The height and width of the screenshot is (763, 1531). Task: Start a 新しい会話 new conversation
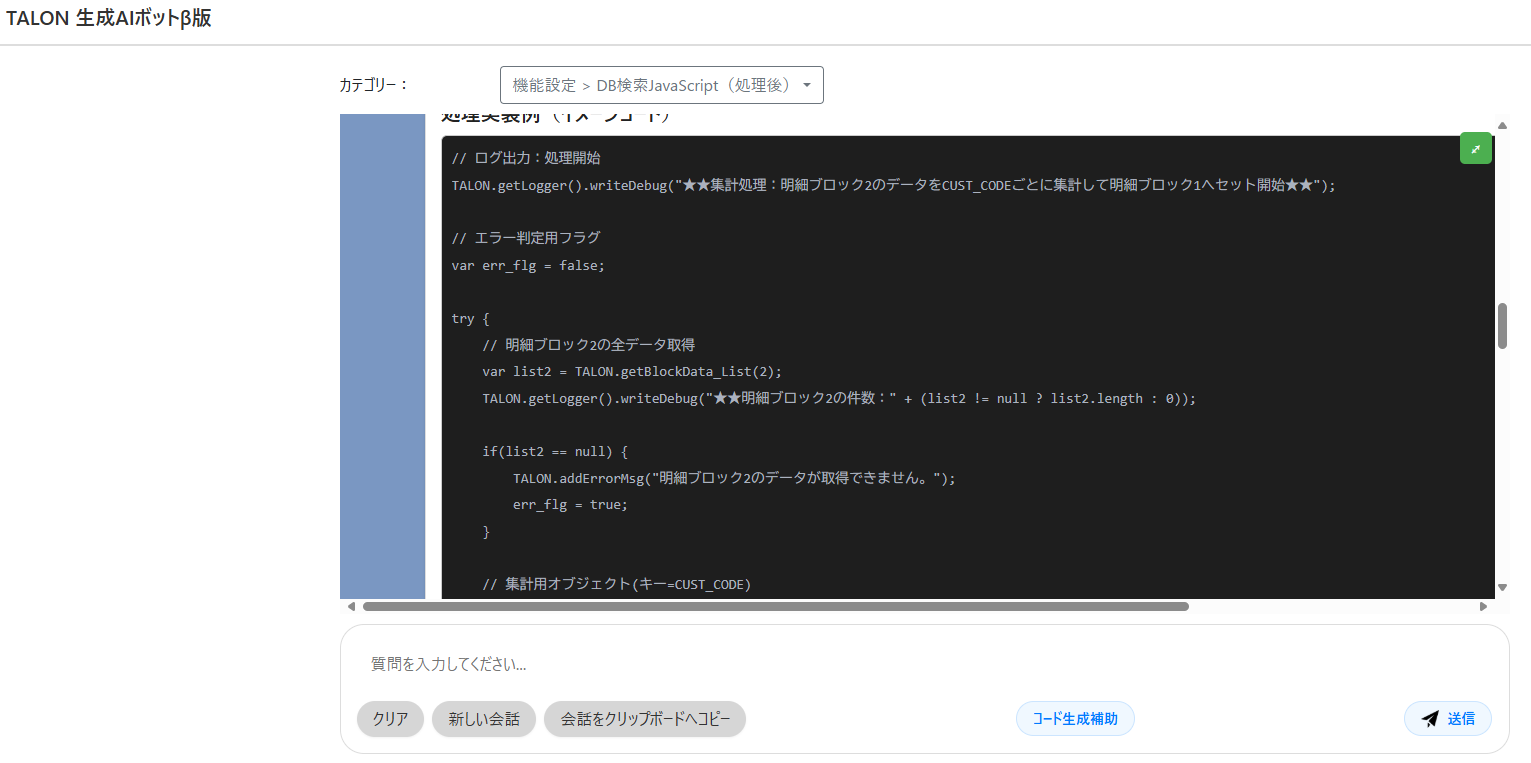click(x=484, y=718)
